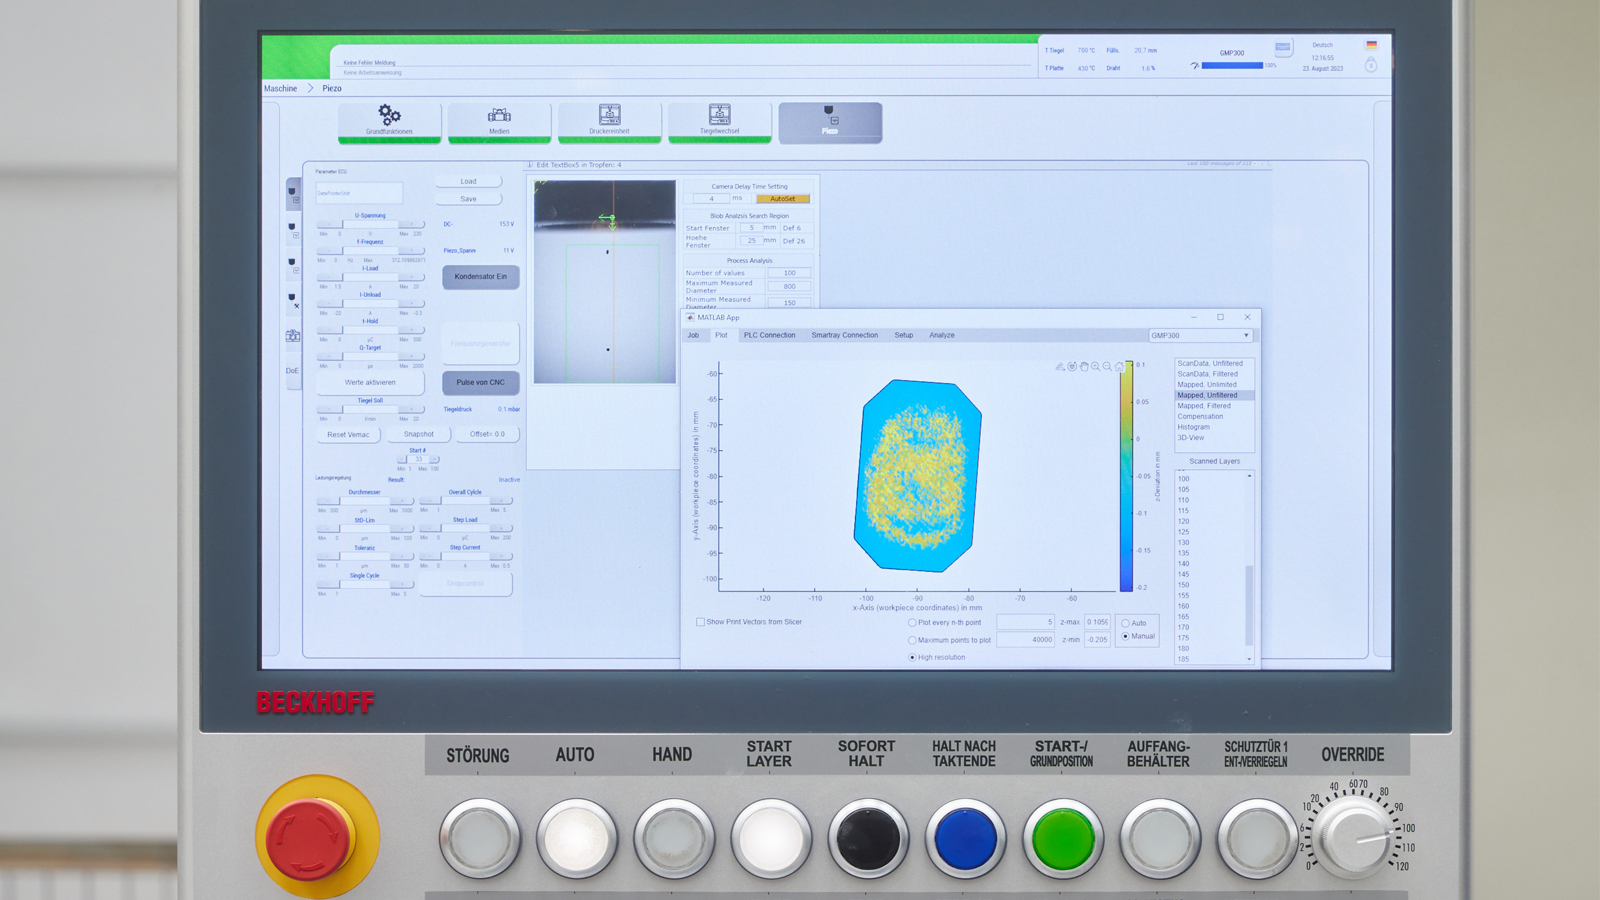
Task: Select layer 150 in Scanned Layers
Action: (x=1184, y=585)
